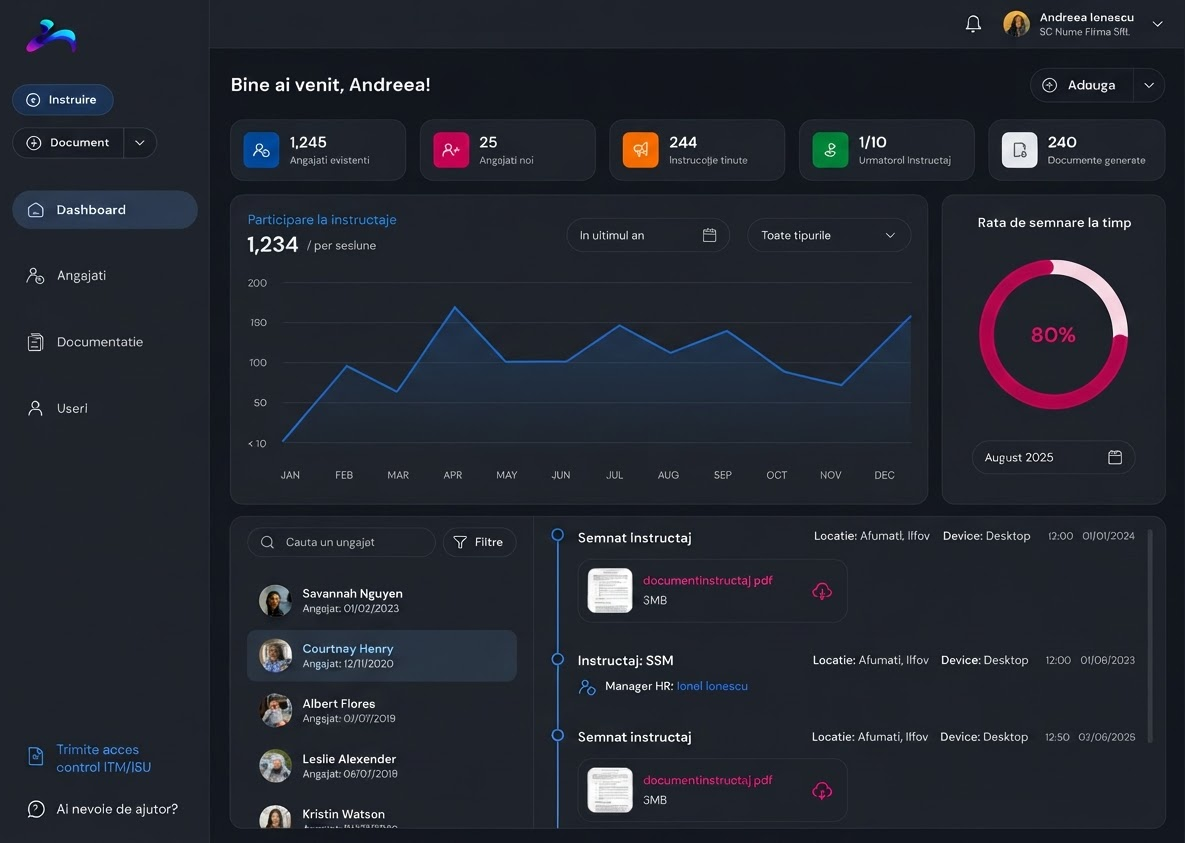Click the activity timeline vertical scrollbar
Viewport: 1185px width, 843px height.
(x=1150, y=635)
